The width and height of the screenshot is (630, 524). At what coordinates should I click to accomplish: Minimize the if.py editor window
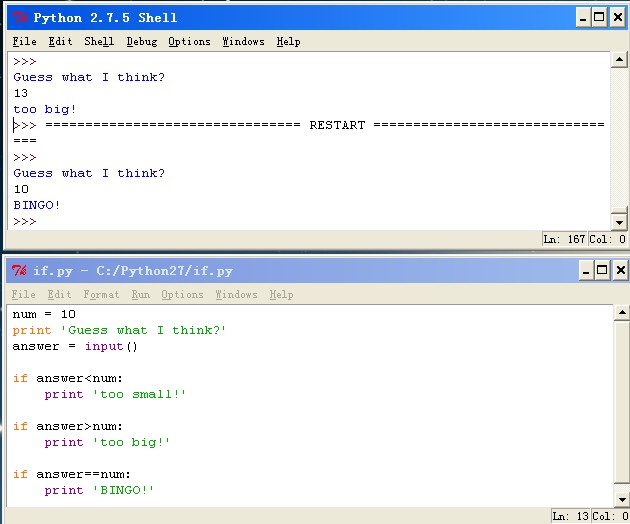coord(586,270)
